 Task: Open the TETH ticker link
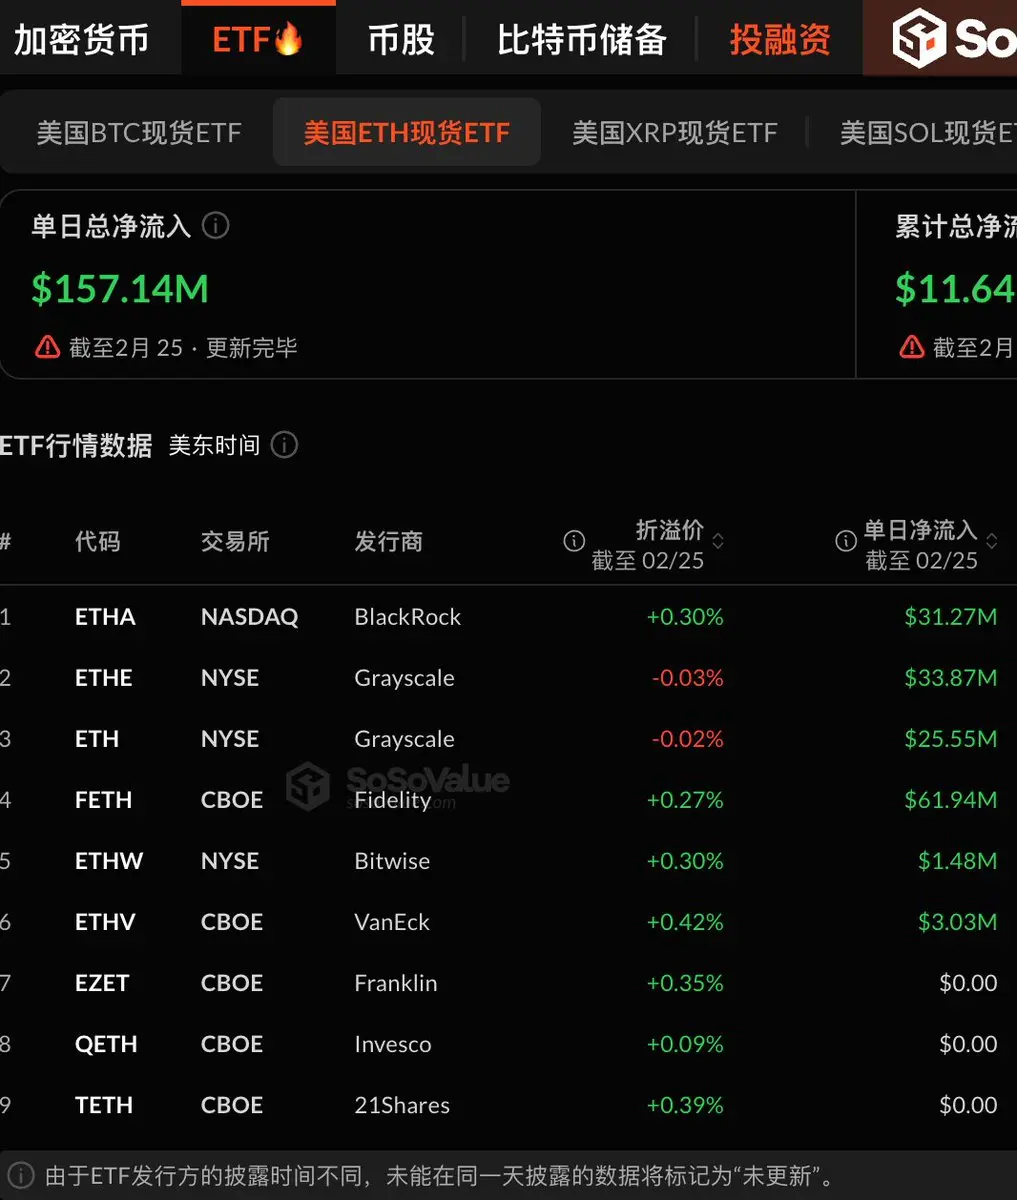(104, 1105)
